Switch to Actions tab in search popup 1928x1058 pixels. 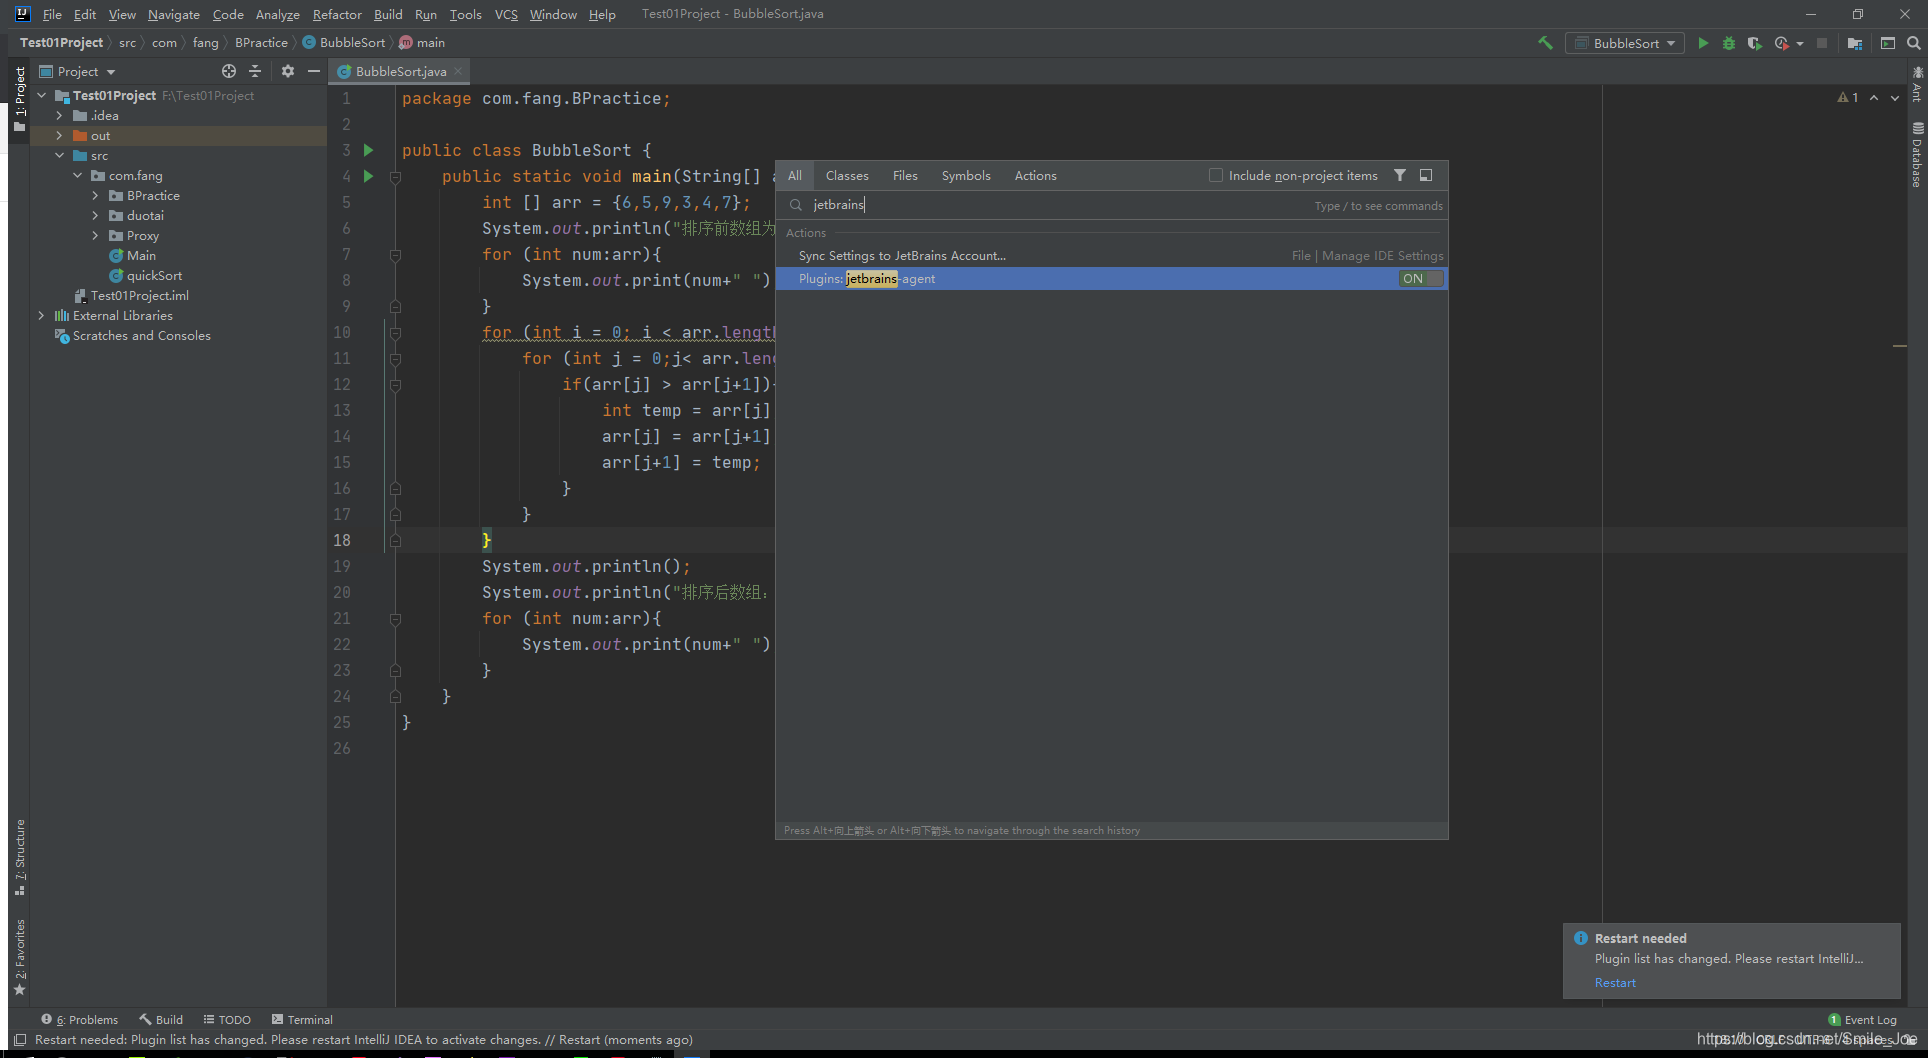[x=1035, y=175]
